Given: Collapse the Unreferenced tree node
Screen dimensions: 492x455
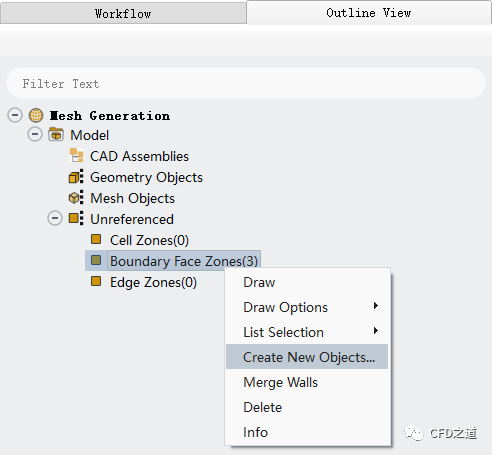Looking at the screenshot, I should point(55,219).
